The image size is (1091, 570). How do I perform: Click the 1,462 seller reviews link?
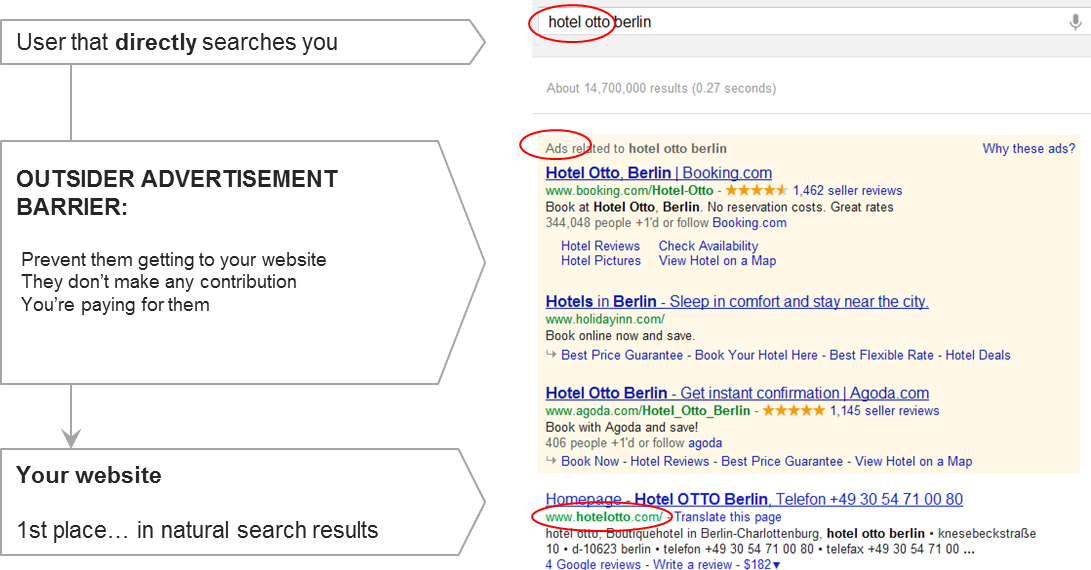tap(847, 190)
